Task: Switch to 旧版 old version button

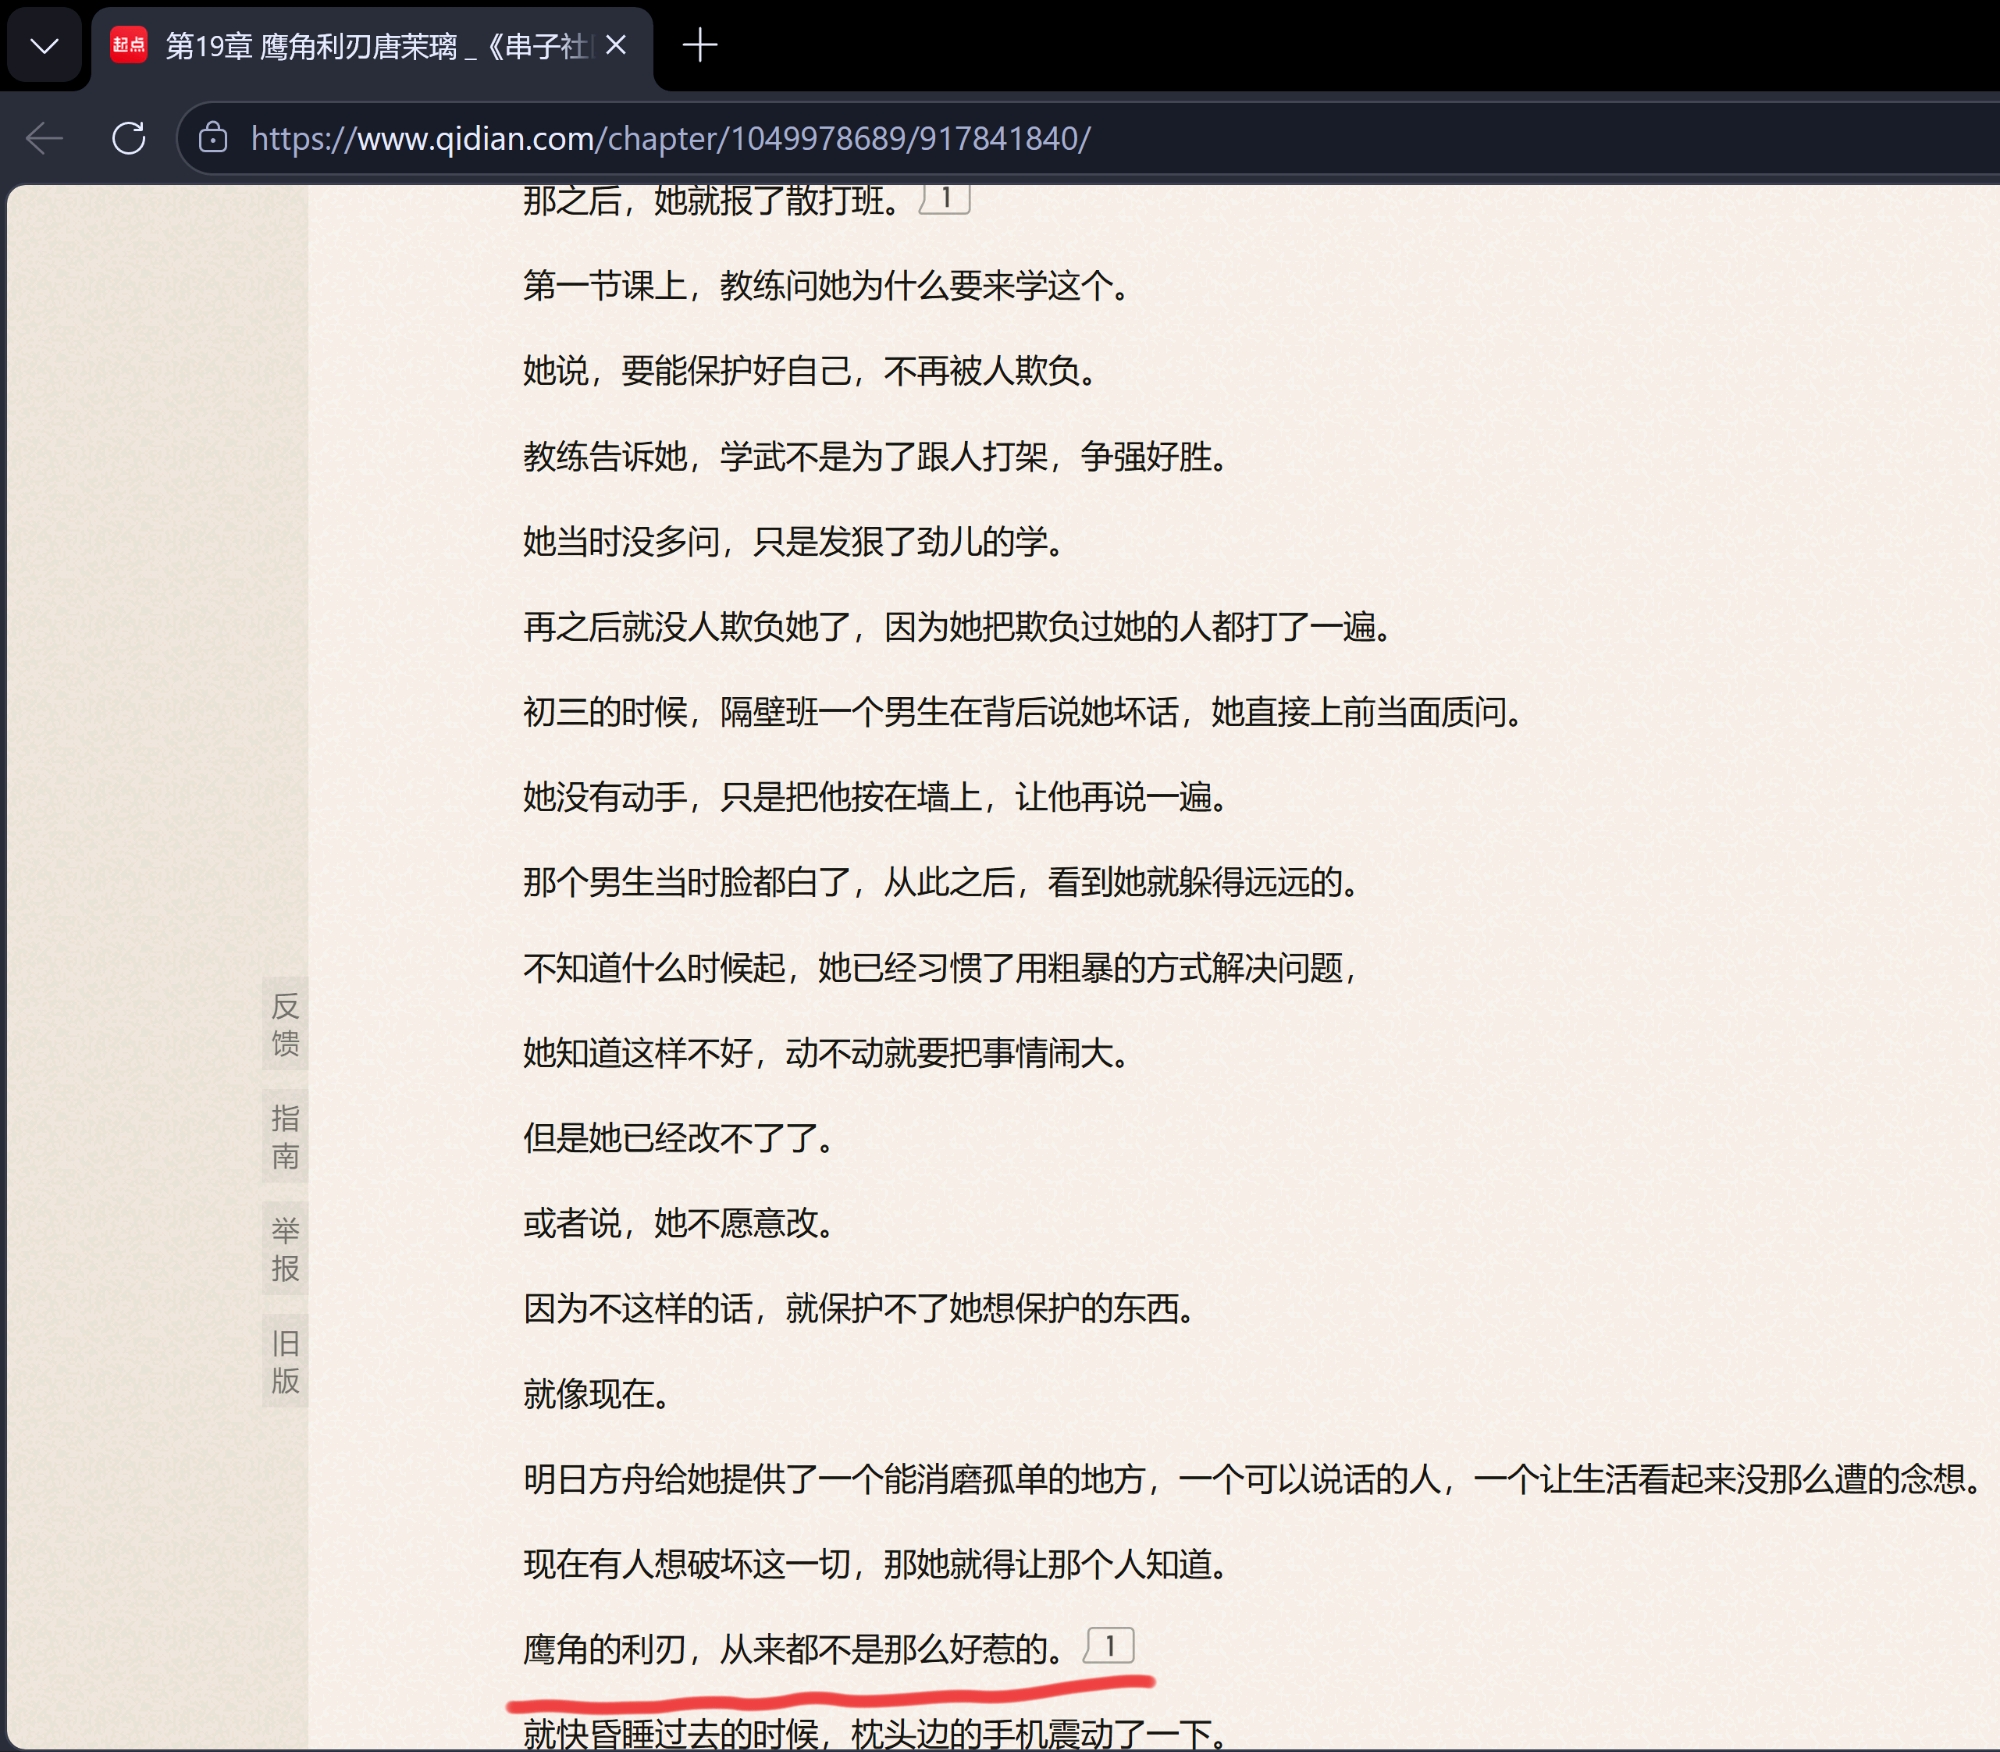Action: (285, 1361)
